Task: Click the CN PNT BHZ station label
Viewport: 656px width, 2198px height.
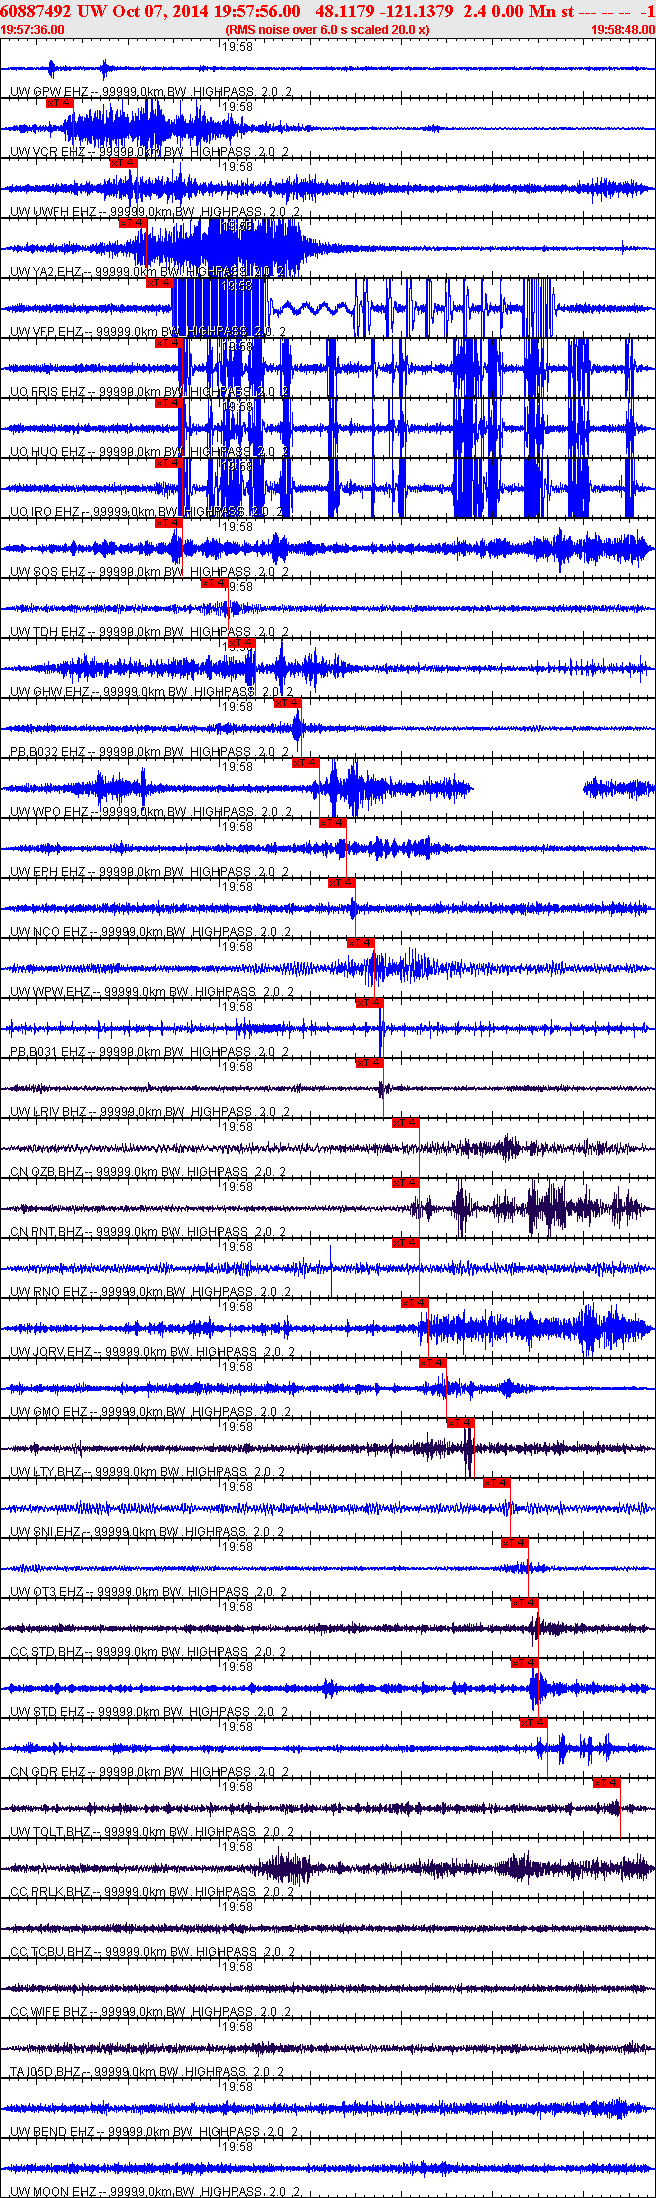Action: (x=149, y=1232)
